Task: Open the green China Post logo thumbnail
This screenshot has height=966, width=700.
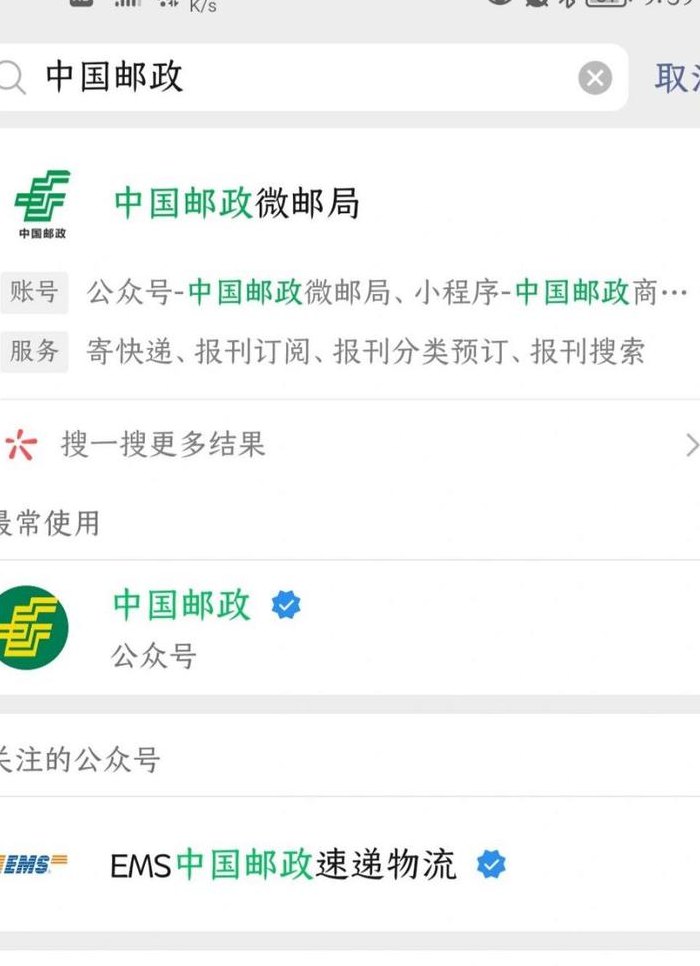Action: [x=42, y=204]
